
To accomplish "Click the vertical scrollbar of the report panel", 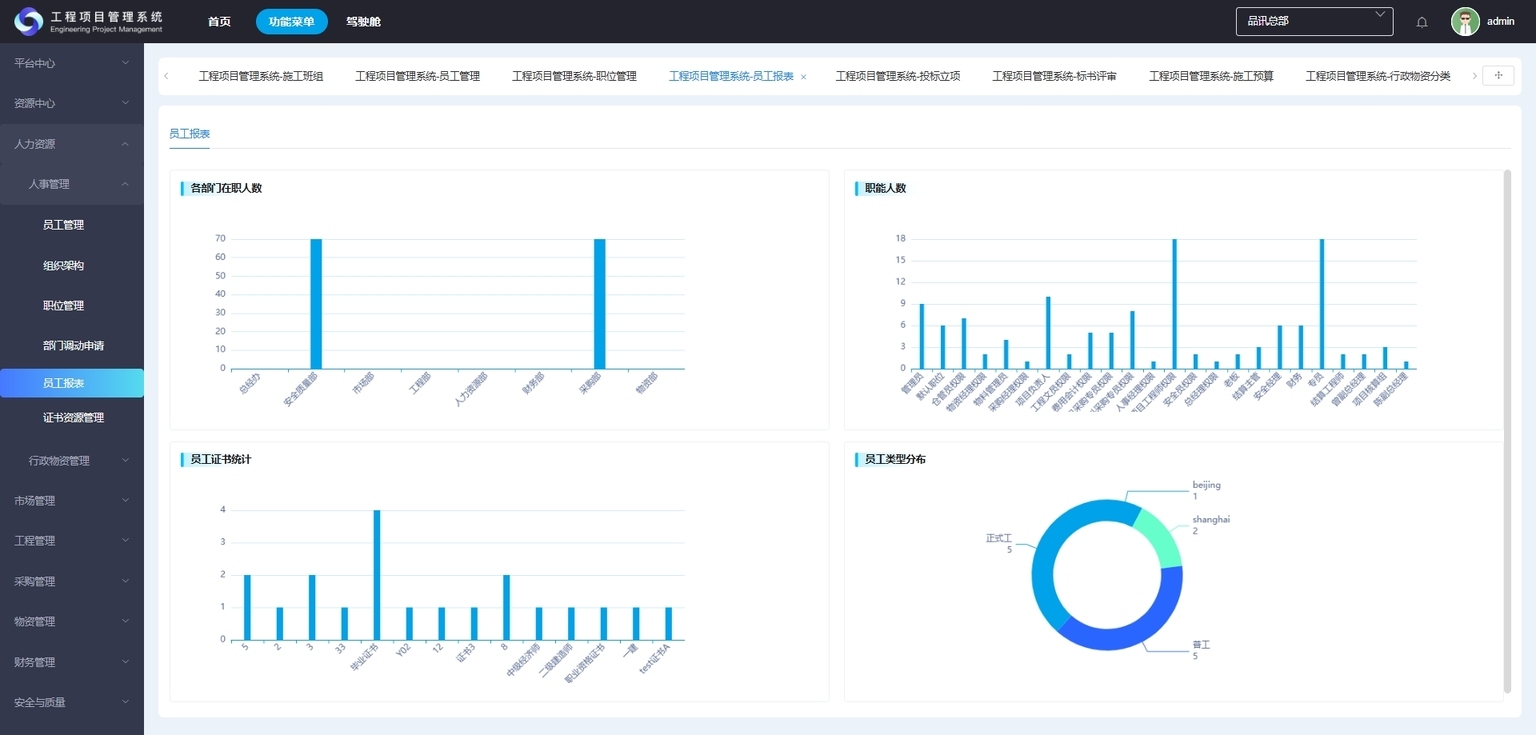I will (x=1507, y=430).
